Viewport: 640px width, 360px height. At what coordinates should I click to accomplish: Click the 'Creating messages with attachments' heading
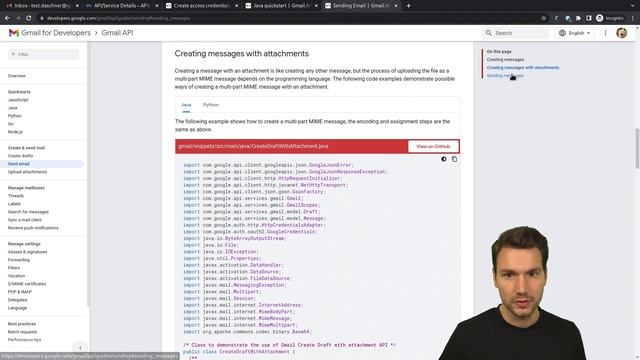click(x=242, y=54)
